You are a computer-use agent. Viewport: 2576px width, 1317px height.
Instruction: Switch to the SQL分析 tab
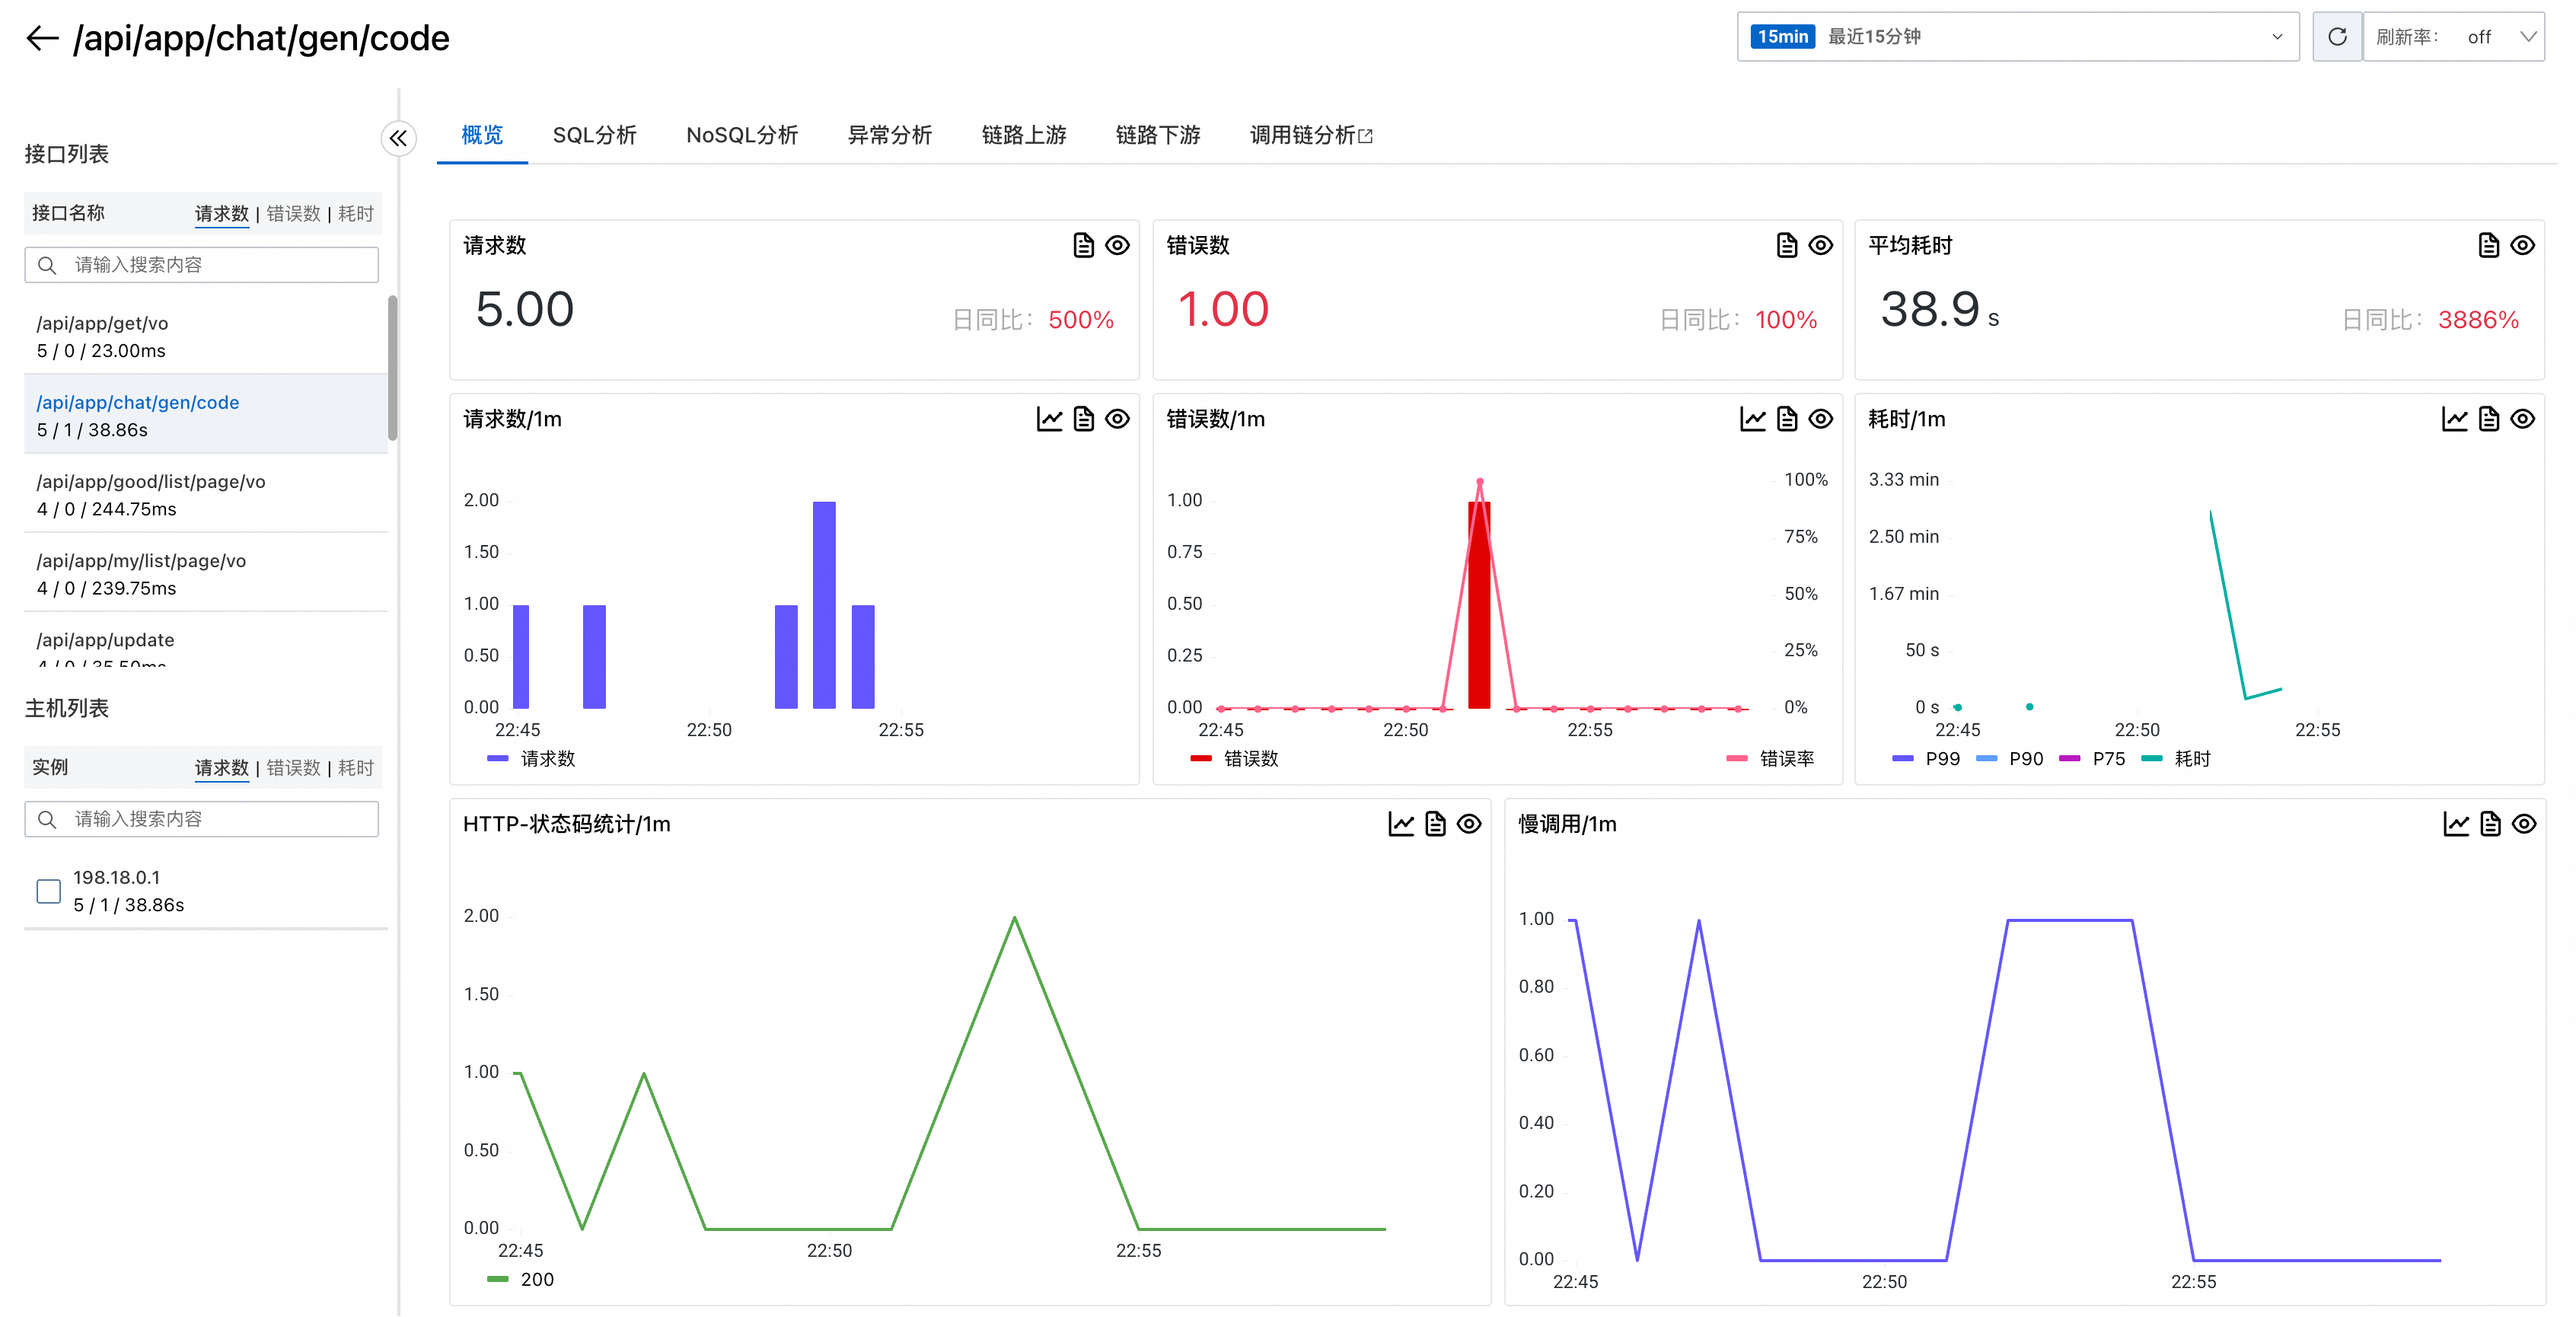coord(594,135)
